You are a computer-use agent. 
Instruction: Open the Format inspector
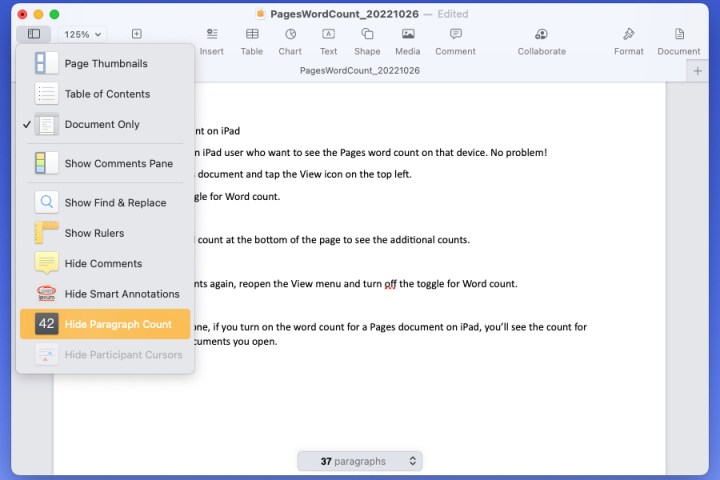coord(628,40)
